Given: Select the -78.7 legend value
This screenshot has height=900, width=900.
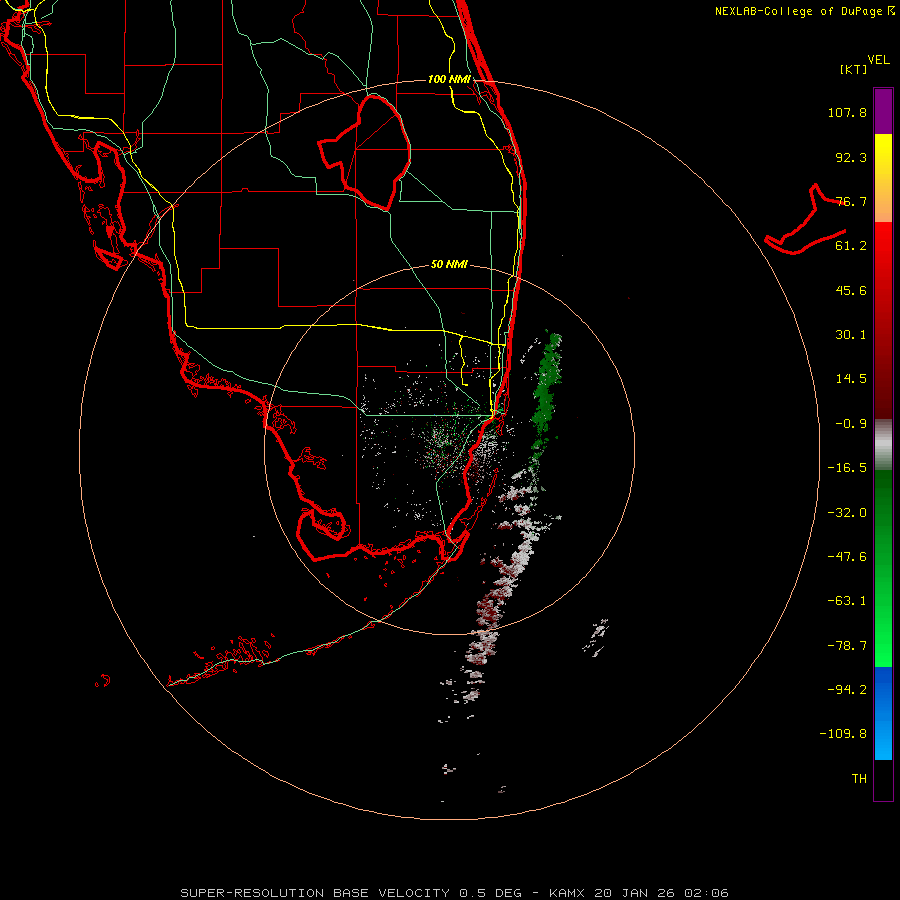Looking at the screenshot, I should pos(847,646).
